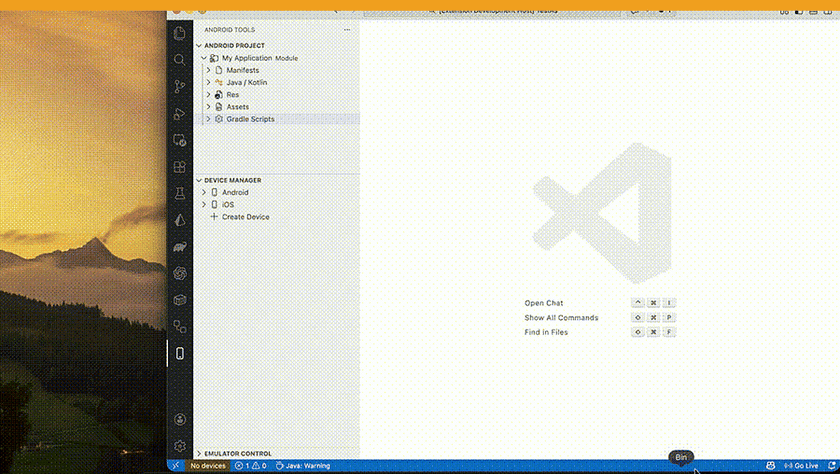840x474 pixels.
Task: Collapse the Android Project section
Action: [x=199, y=46]
